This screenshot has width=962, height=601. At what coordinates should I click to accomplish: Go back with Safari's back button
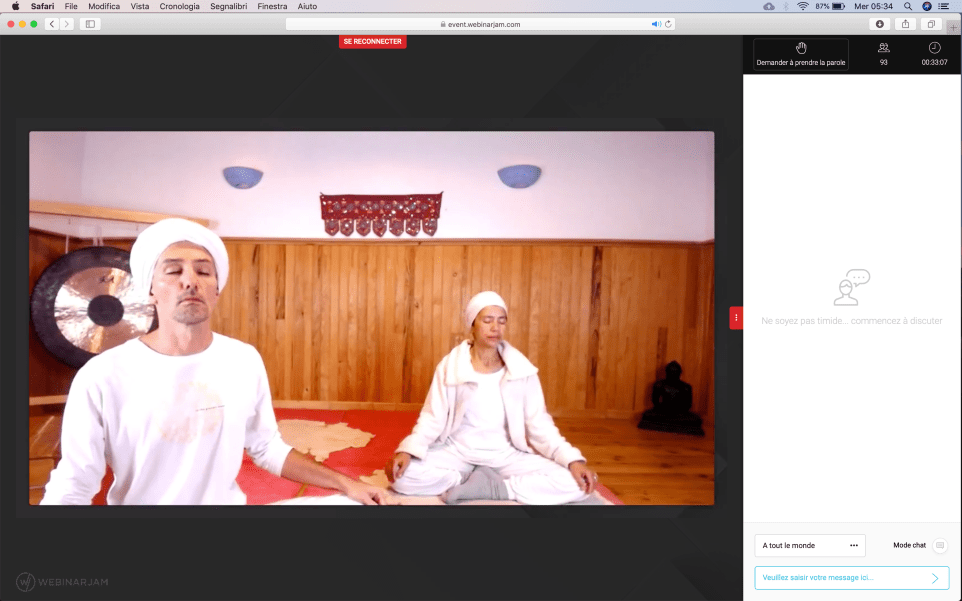[x=51, y=24]
